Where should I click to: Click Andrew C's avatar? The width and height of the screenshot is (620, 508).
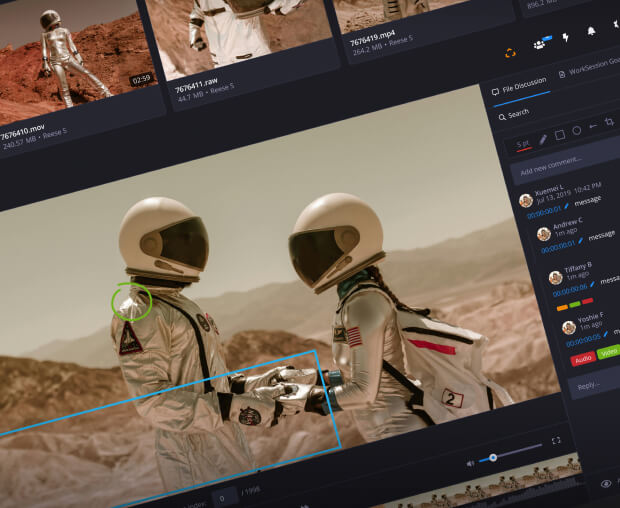544,234
